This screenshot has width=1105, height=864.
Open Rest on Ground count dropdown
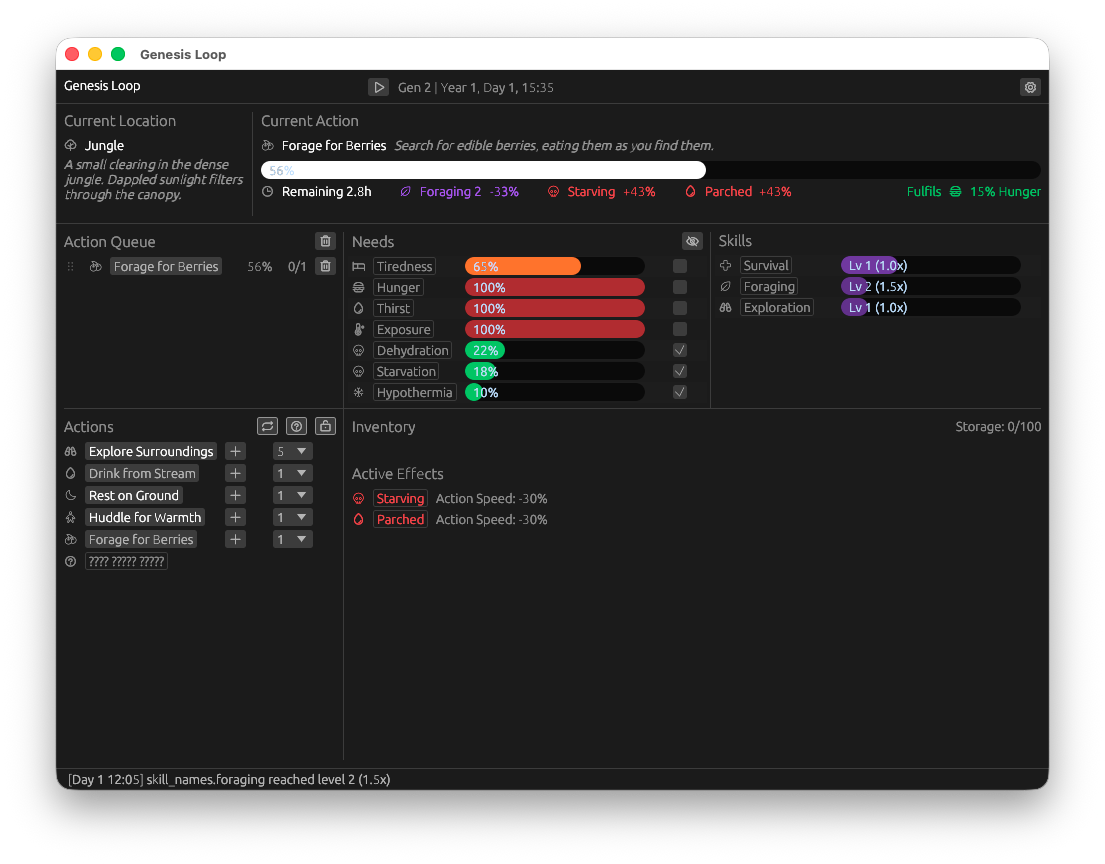[292, 495]
